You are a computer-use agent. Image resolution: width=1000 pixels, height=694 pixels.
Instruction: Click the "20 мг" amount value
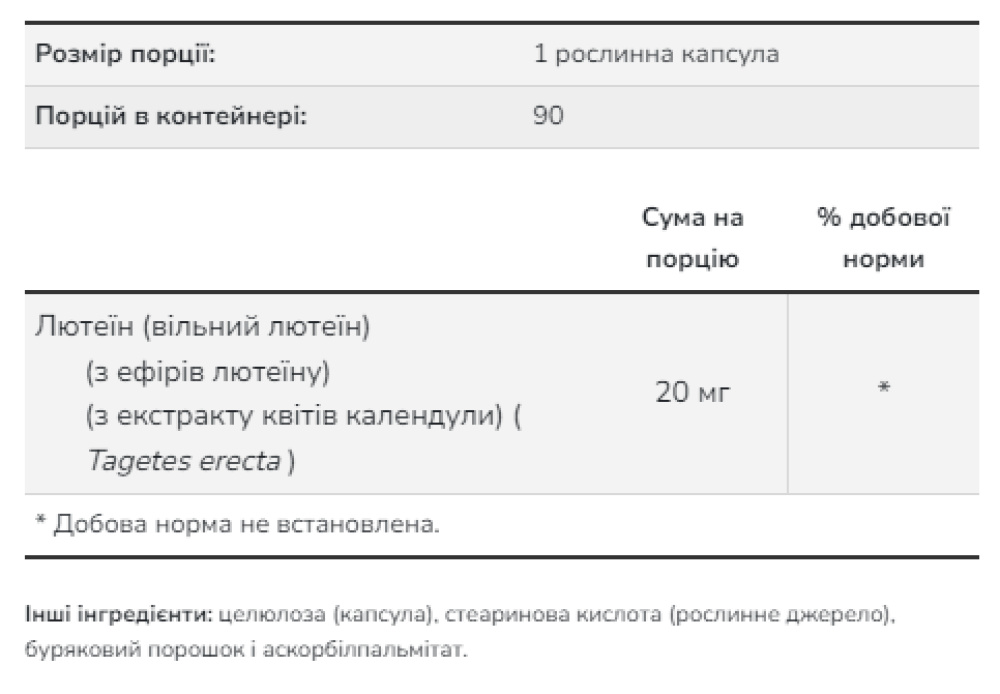(x=693, y=393)
